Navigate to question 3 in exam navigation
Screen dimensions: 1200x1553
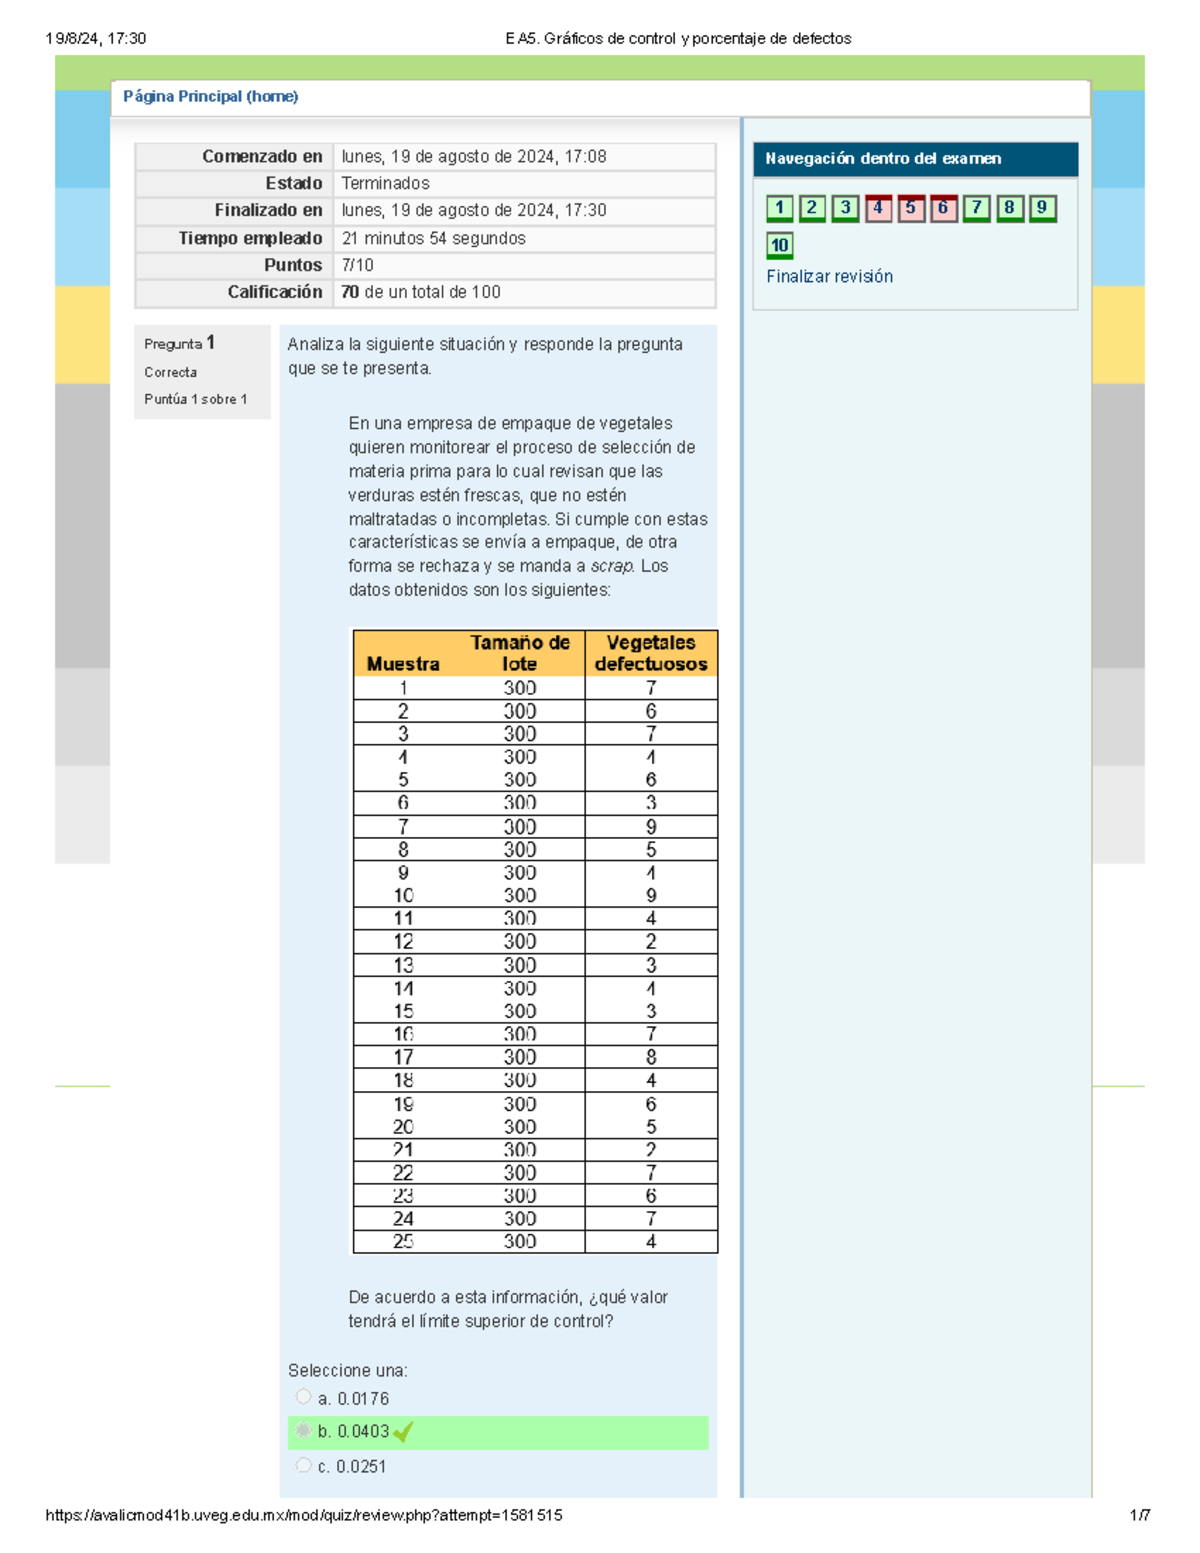click(x=845, y=207)
